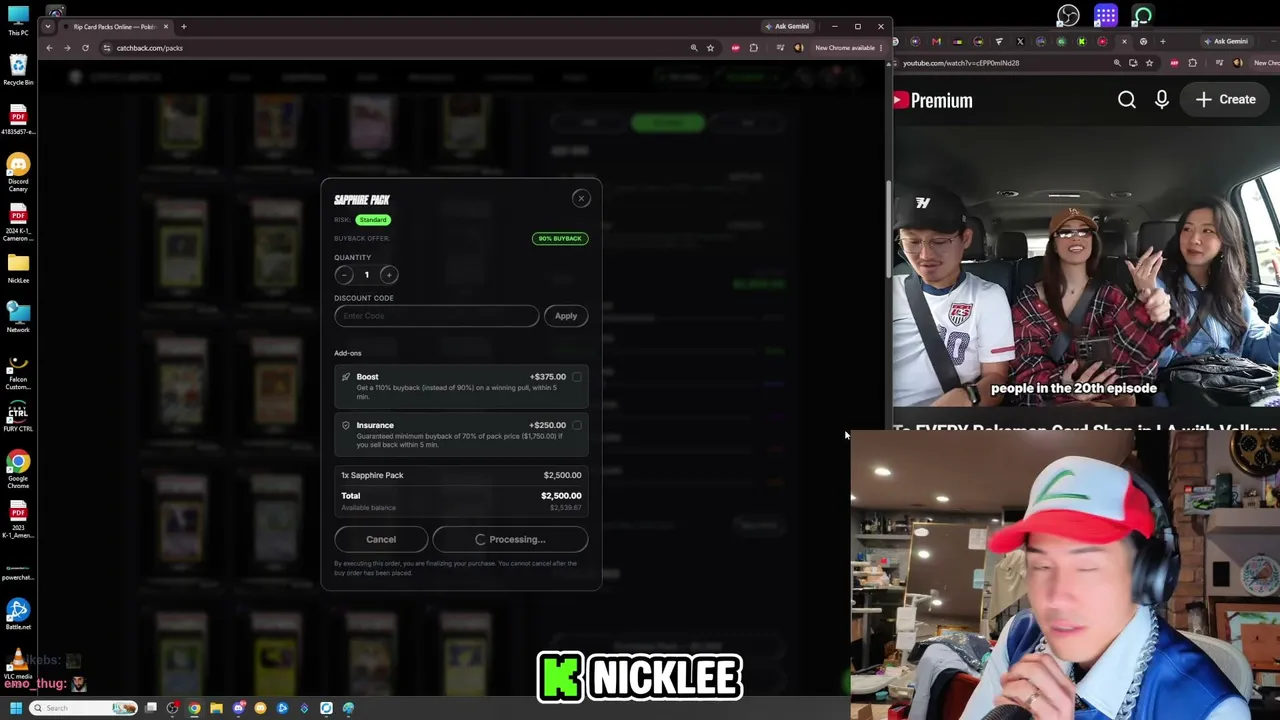This screenshot has width=1280, height=720.
Task: Open the Windows Start menu
Action: click(16, 708)
